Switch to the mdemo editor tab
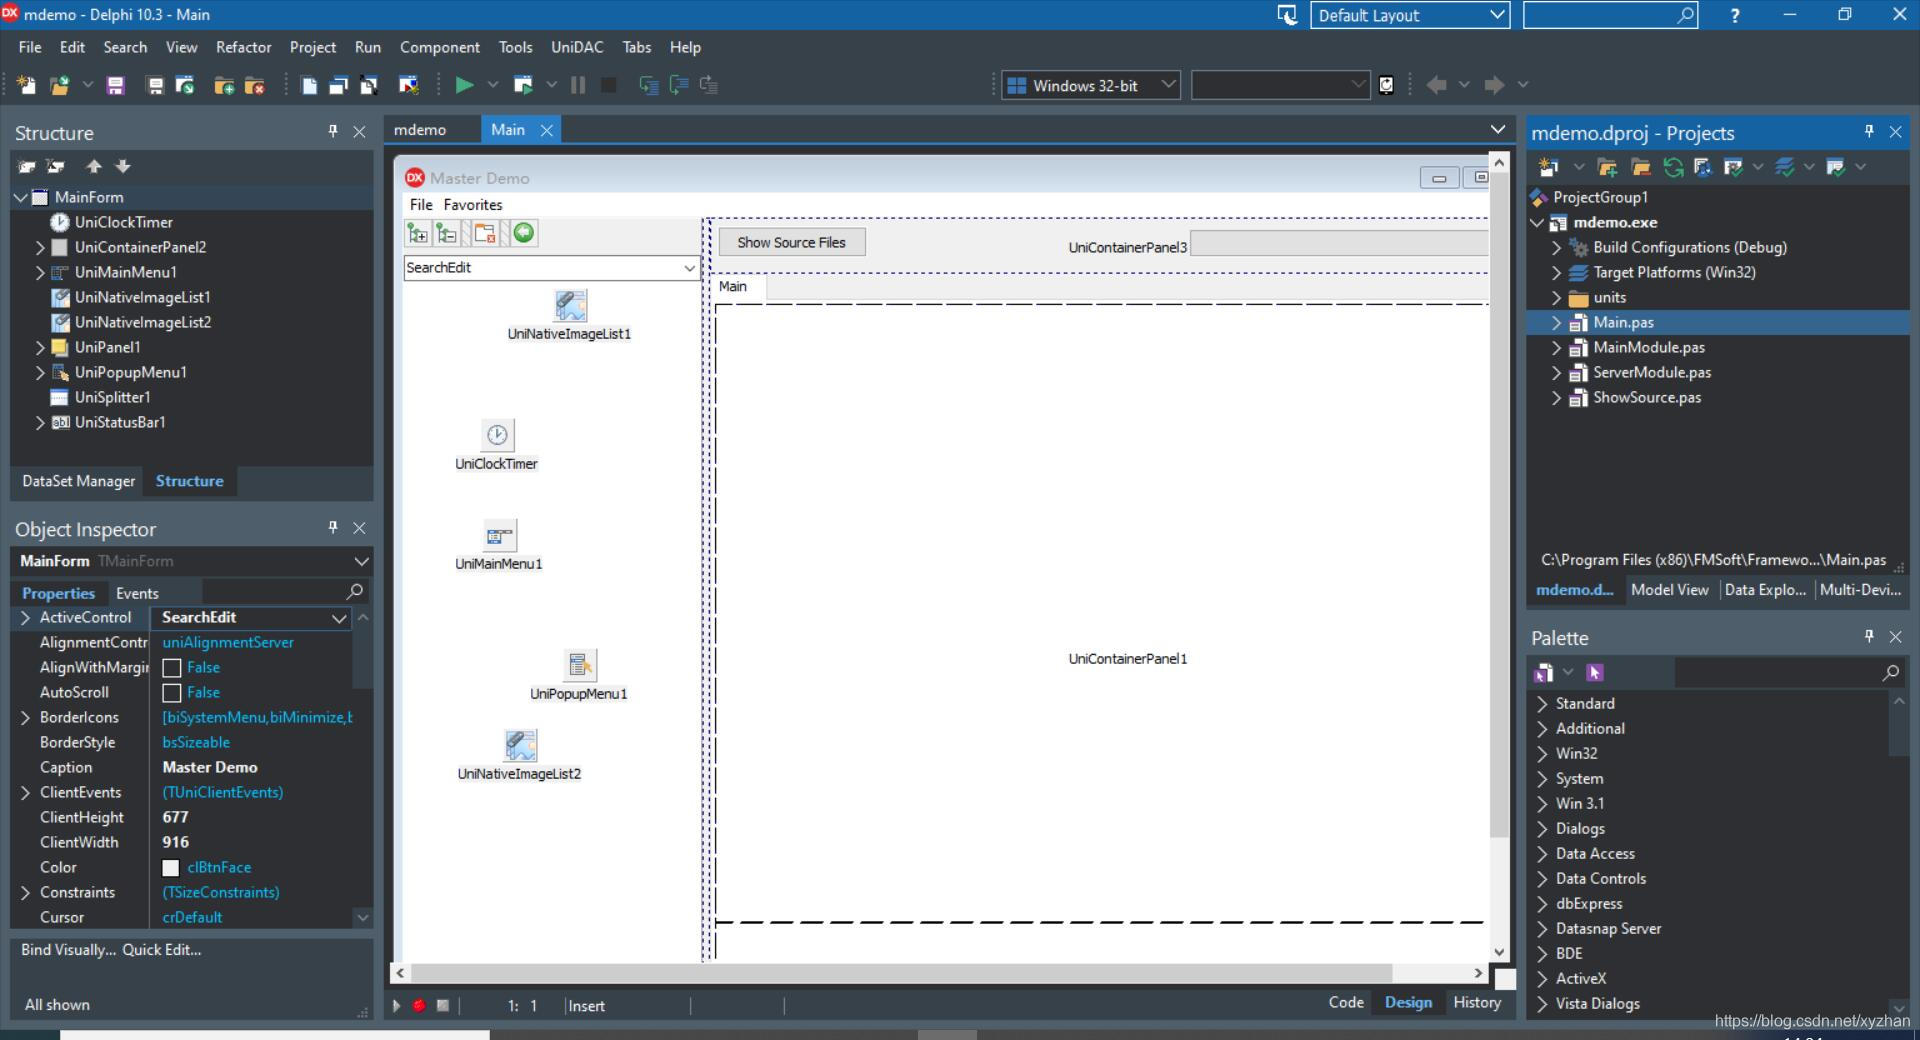The width and height of the screenshot is (1920, 1040). pos(420,130)
